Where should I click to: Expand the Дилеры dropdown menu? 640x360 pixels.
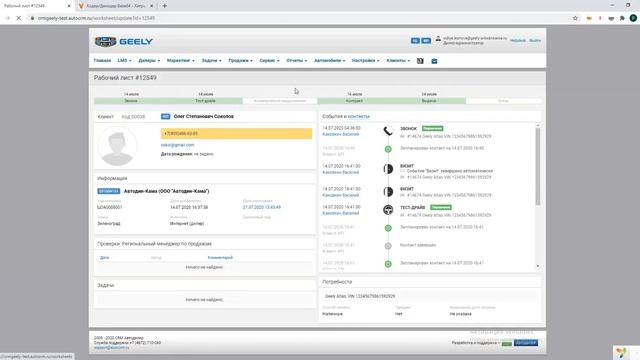tap(149, 60)
